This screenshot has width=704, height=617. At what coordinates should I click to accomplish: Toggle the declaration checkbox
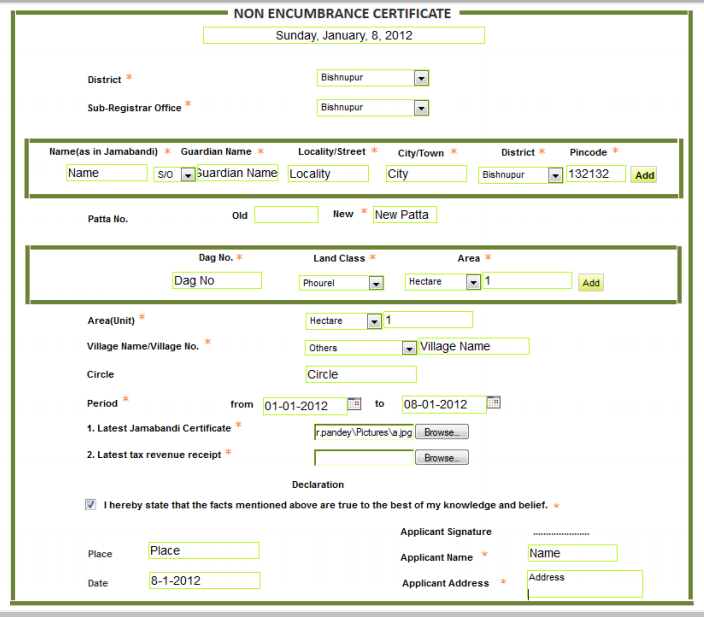coord(91,505)
